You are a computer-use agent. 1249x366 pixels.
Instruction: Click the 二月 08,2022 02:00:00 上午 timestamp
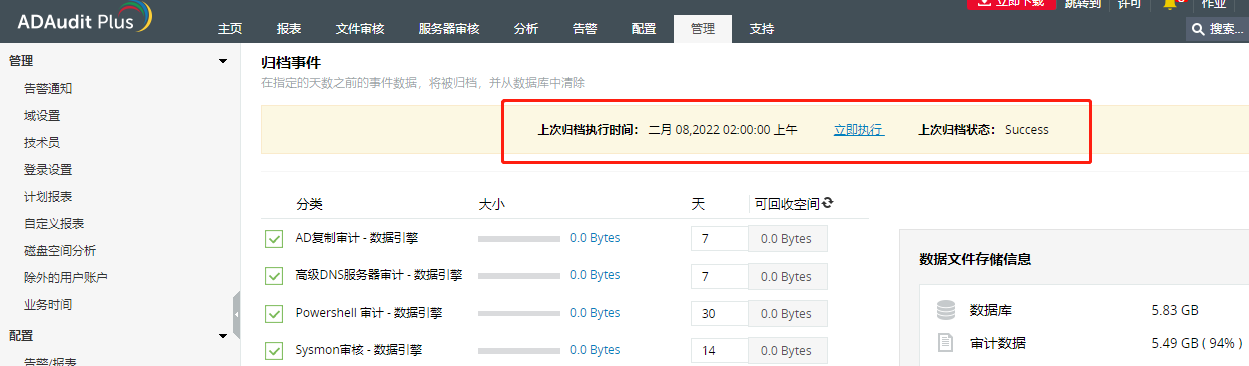click(x=723, y=130)
